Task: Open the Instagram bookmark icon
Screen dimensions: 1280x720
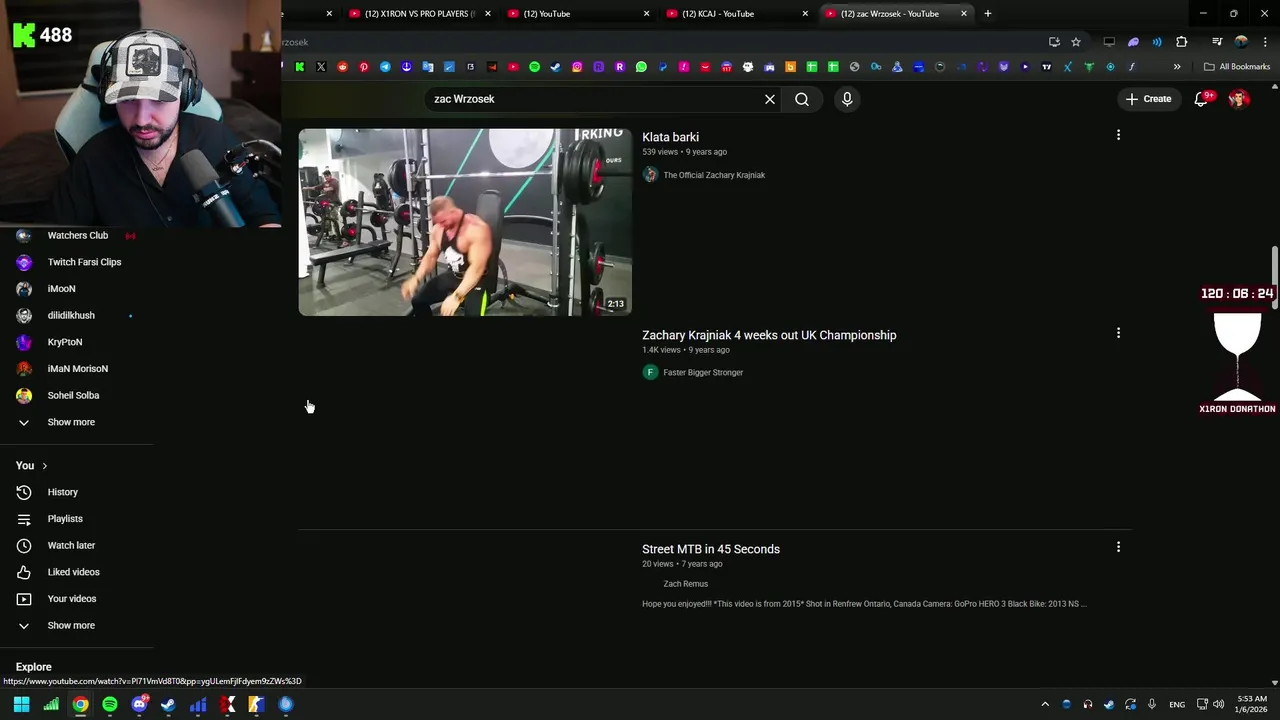Action: tap(577, 67)
